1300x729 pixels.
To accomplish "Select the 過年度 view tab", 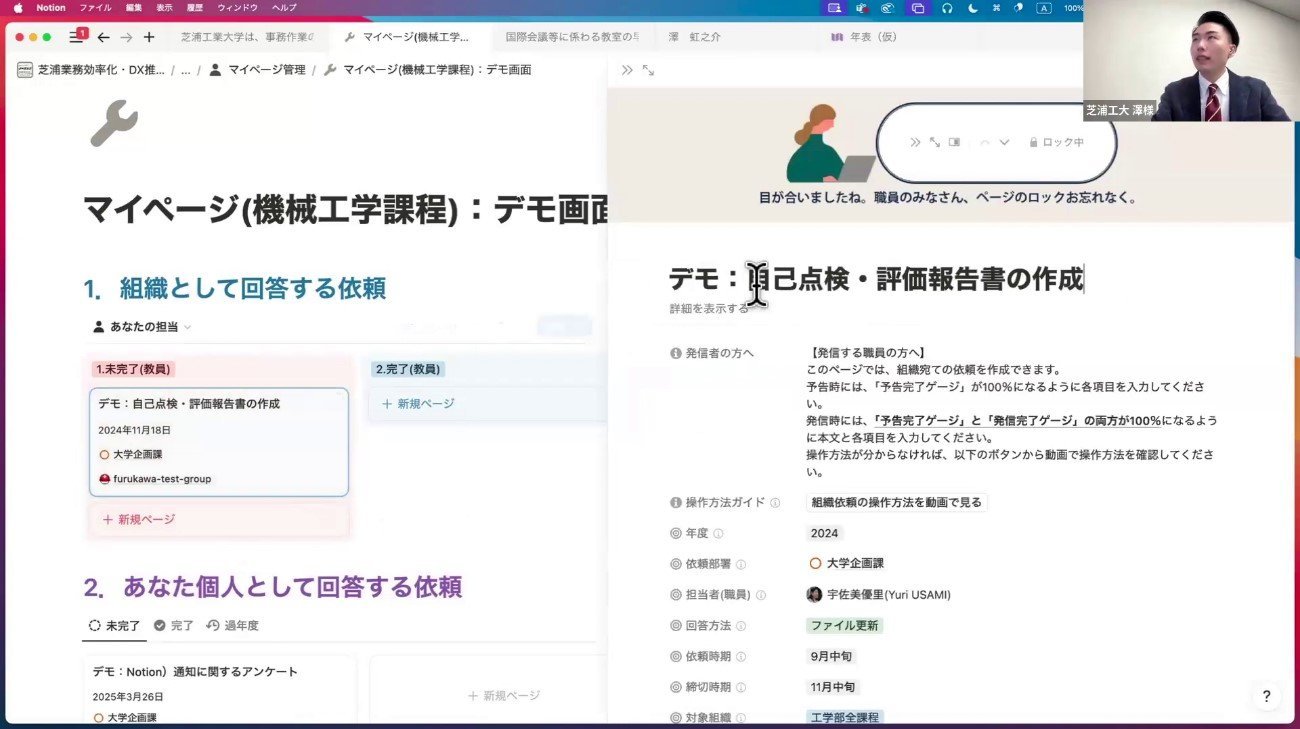I will [232, 626].
